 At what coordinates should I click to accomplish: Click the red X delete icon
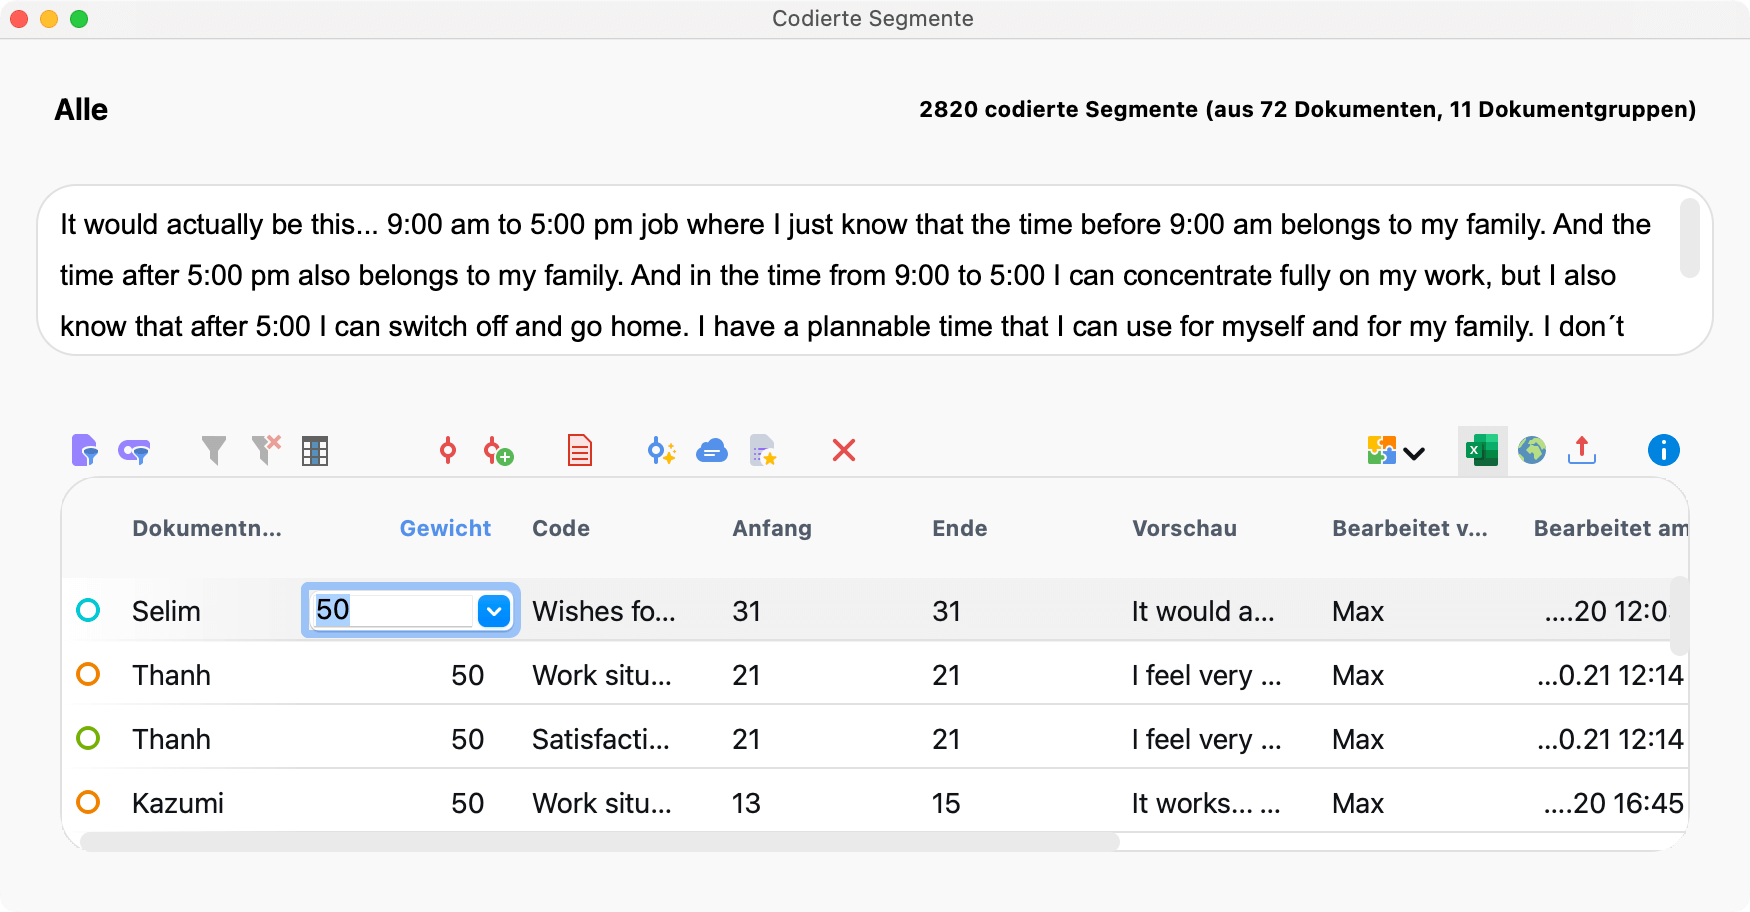tap(844, 451)
